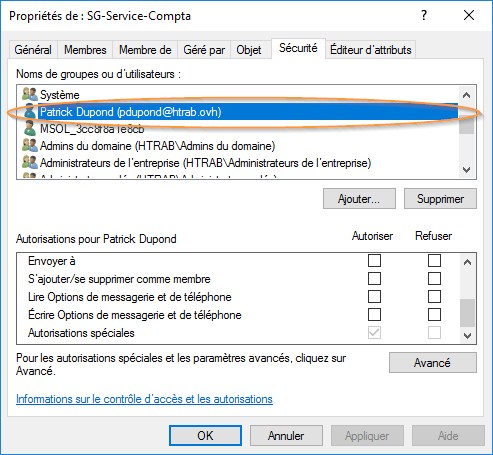Click the permissions list scrollbar thumb
The width and height of the screenshot is (493, 455).
point(467,313)
